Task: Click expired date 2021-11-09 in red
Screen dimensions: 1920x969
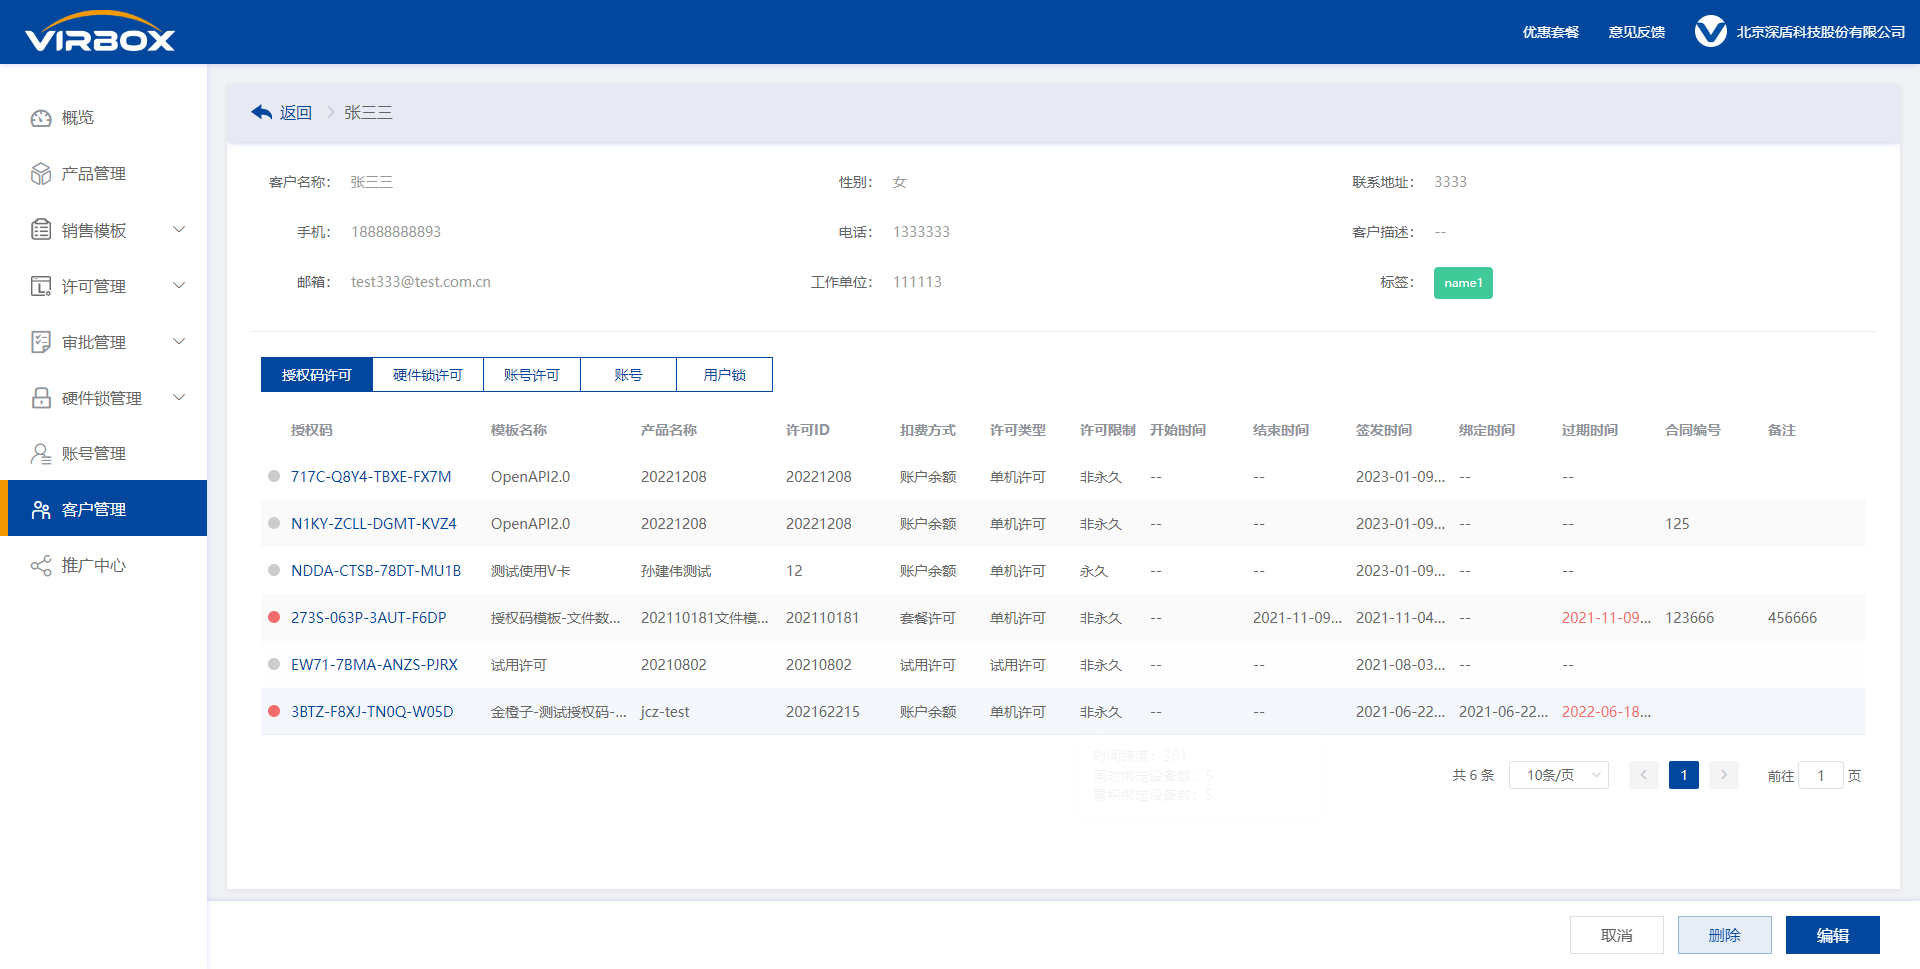Action: (1606, 618)
